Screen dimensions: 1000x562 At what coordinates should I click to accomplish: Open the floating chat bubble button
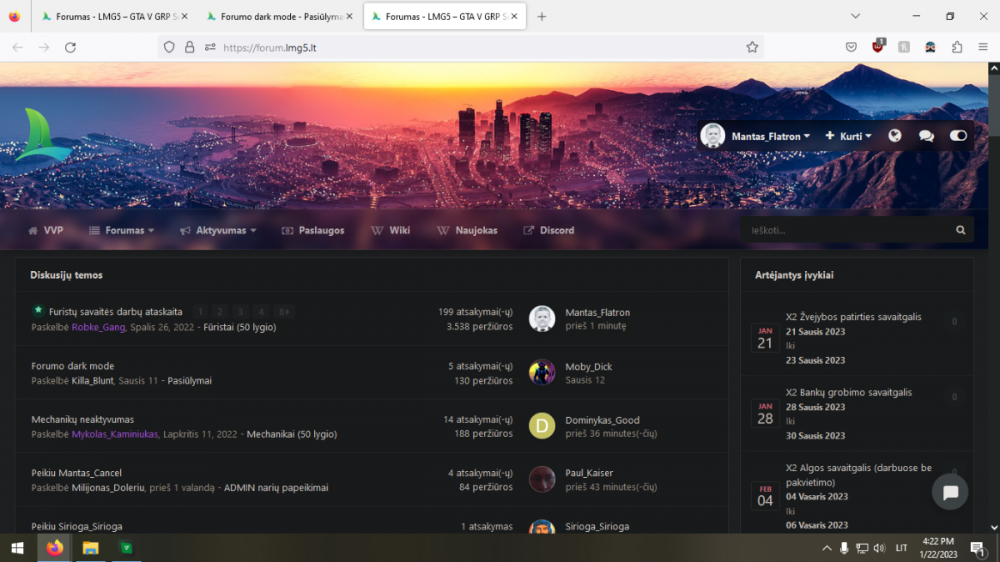(x=950, y=492)
